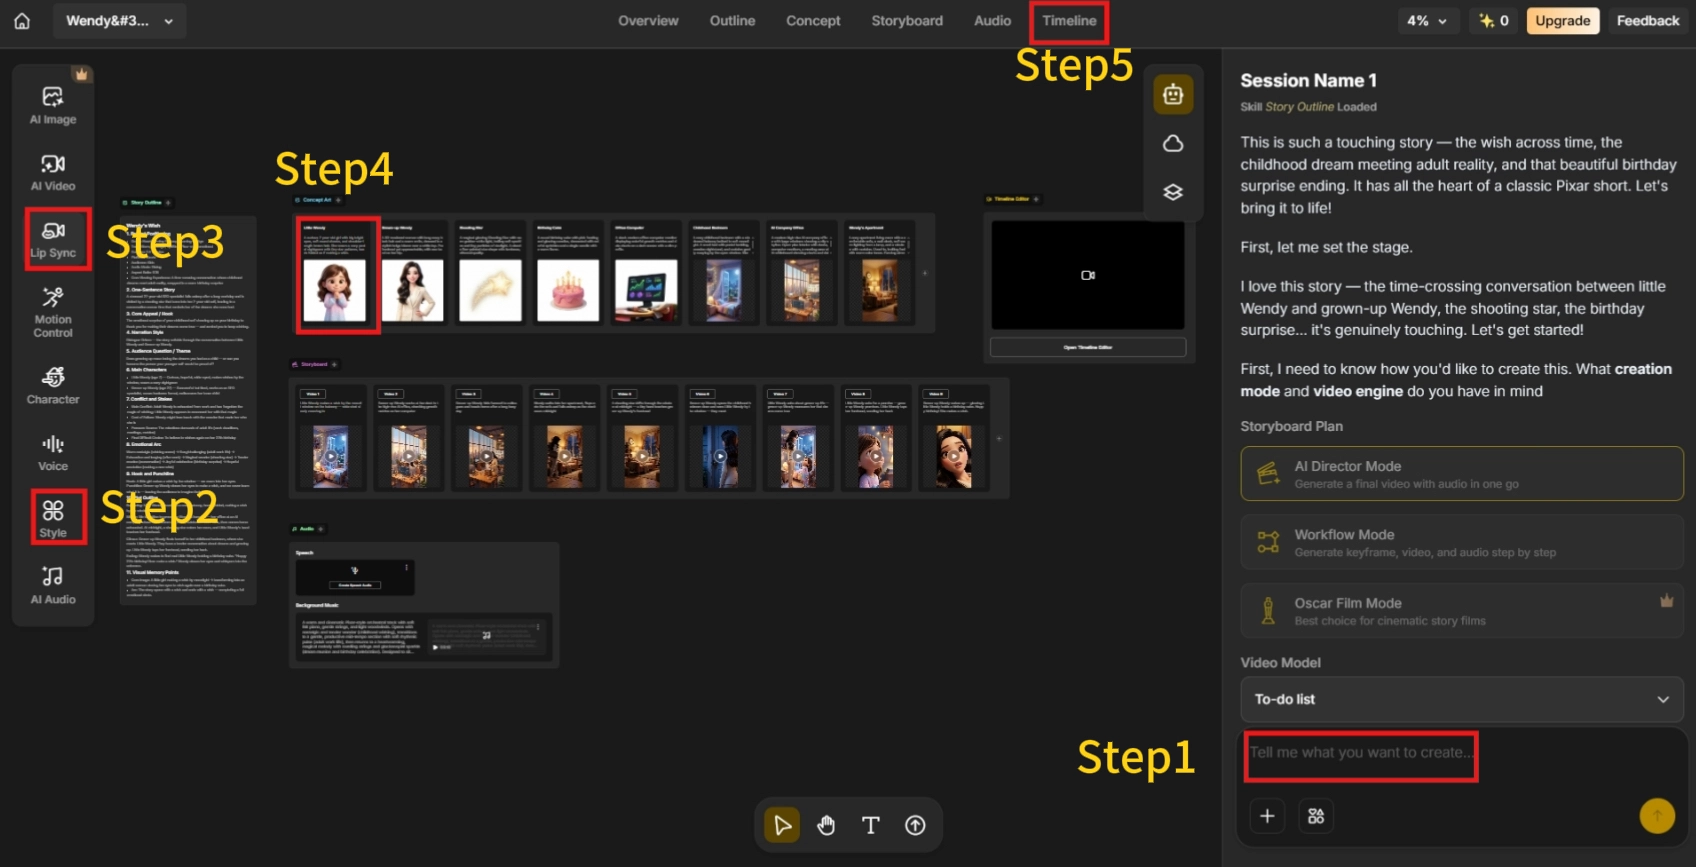The image size is (1696, 867).
Task: Click the cloud icon on canvas
Action: pos(1173,144)
